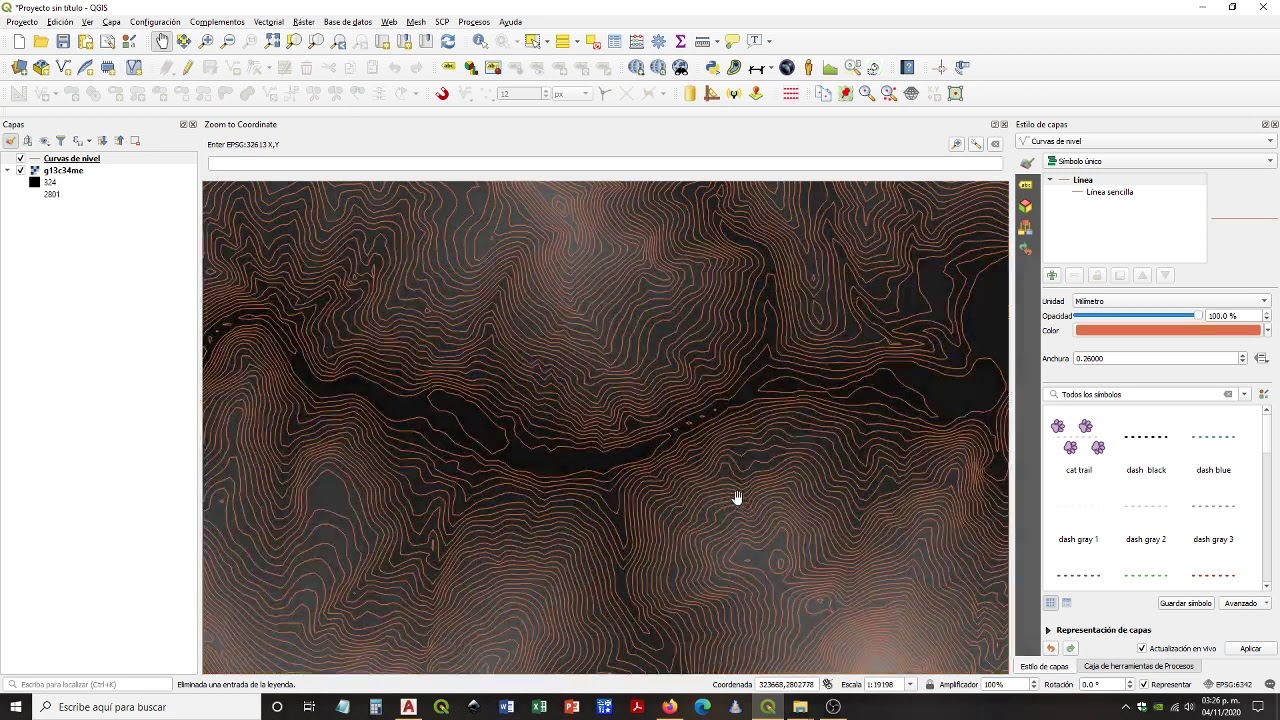Screen dimensions: 1280x720
Task: Open the Escala scale dropdown
Action: 909,684
